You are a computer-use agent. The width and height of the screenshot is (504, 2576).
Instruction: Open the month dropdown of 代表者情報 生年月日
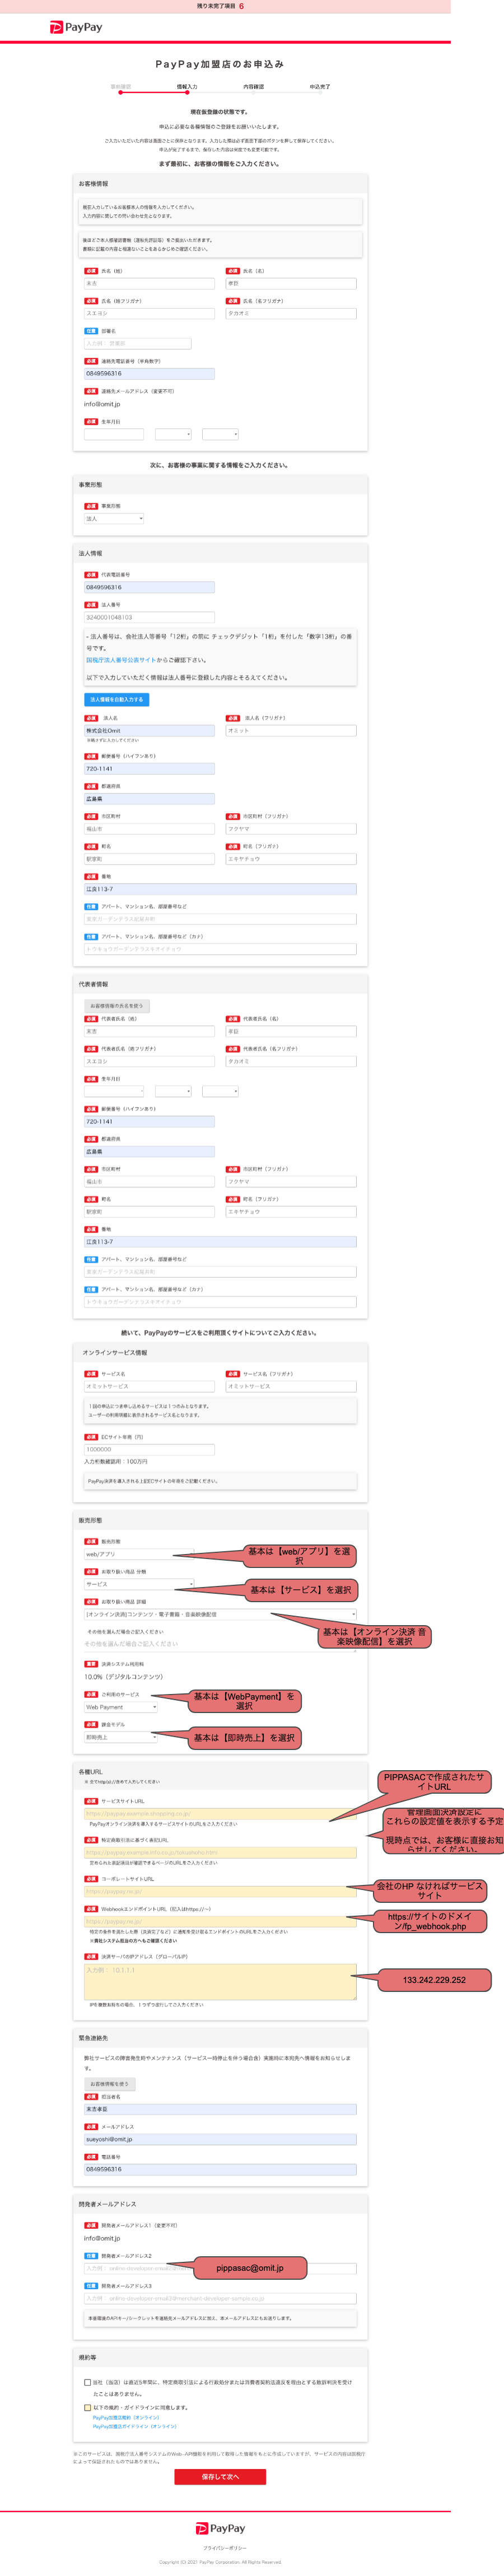click(173, 1091)
